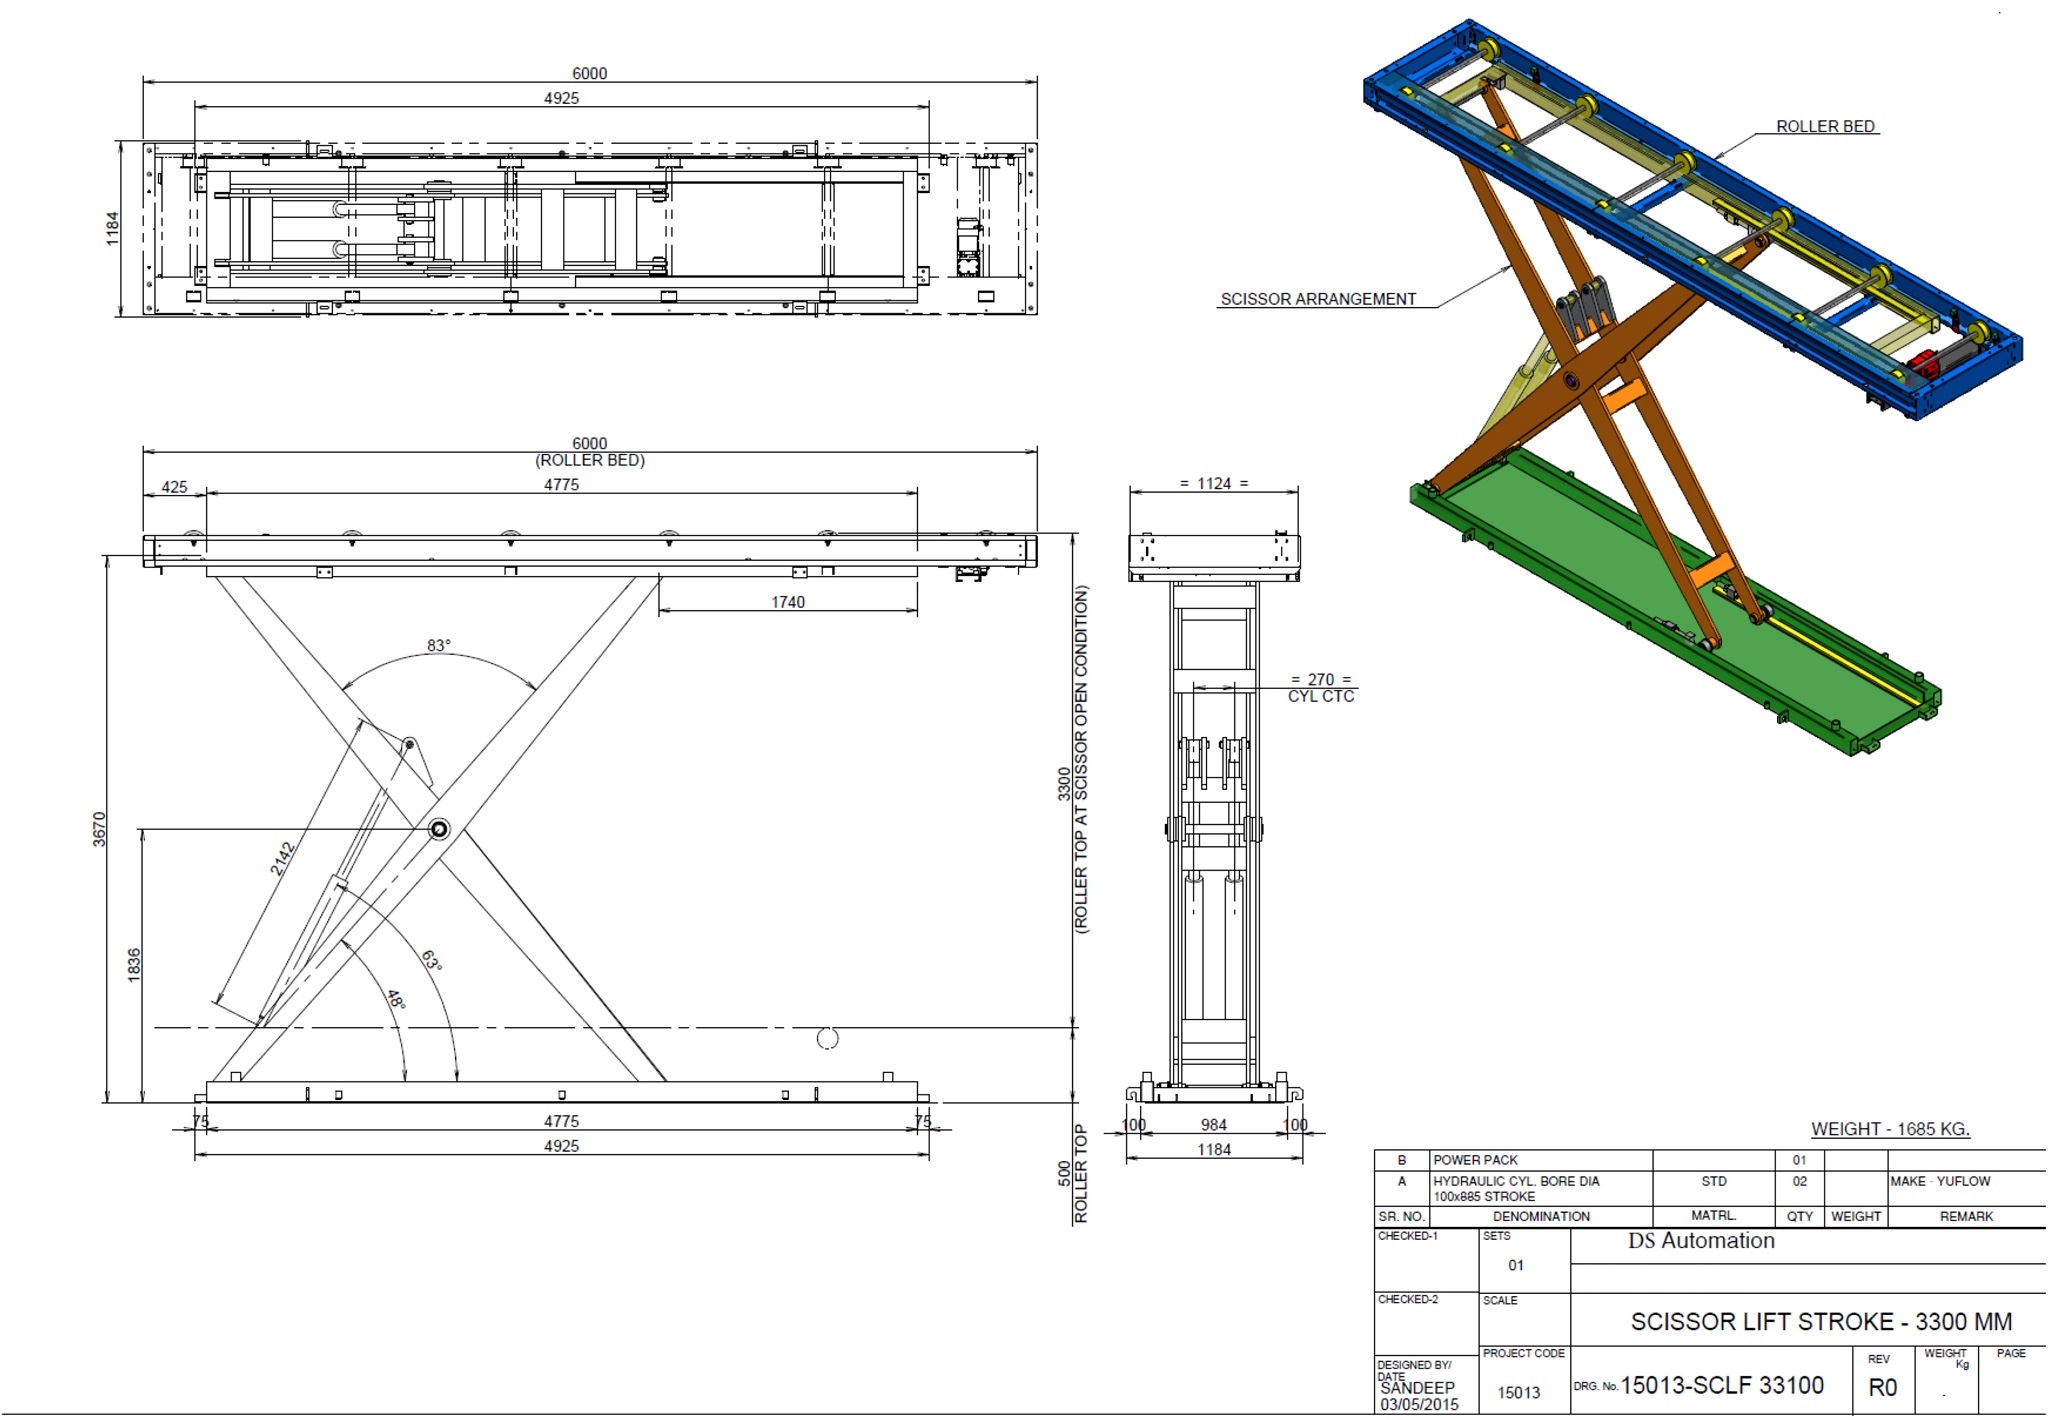The image size is (2048, 1420).
Task: Click the ROLLER BED callout label
Action: pos(1825,127)
